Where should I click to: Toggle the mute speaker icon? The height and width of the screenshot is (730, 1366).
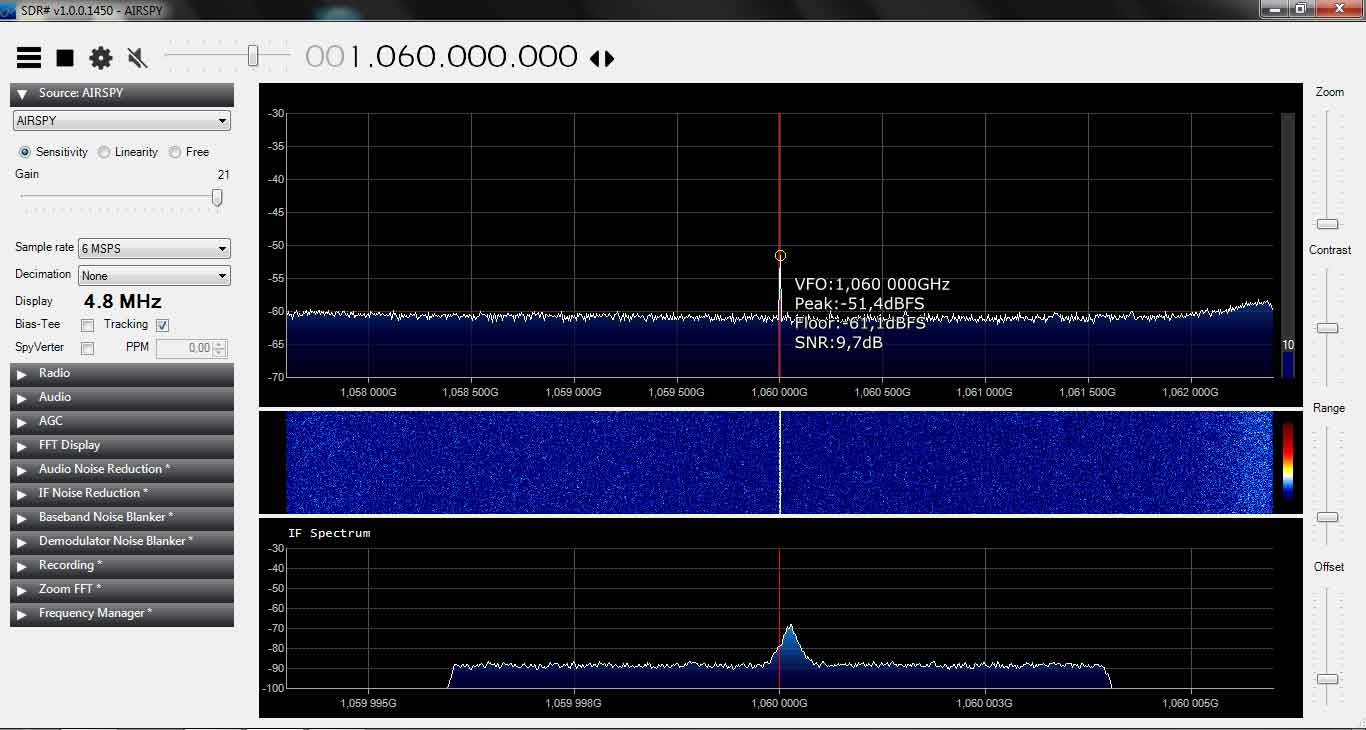[138, 58]
